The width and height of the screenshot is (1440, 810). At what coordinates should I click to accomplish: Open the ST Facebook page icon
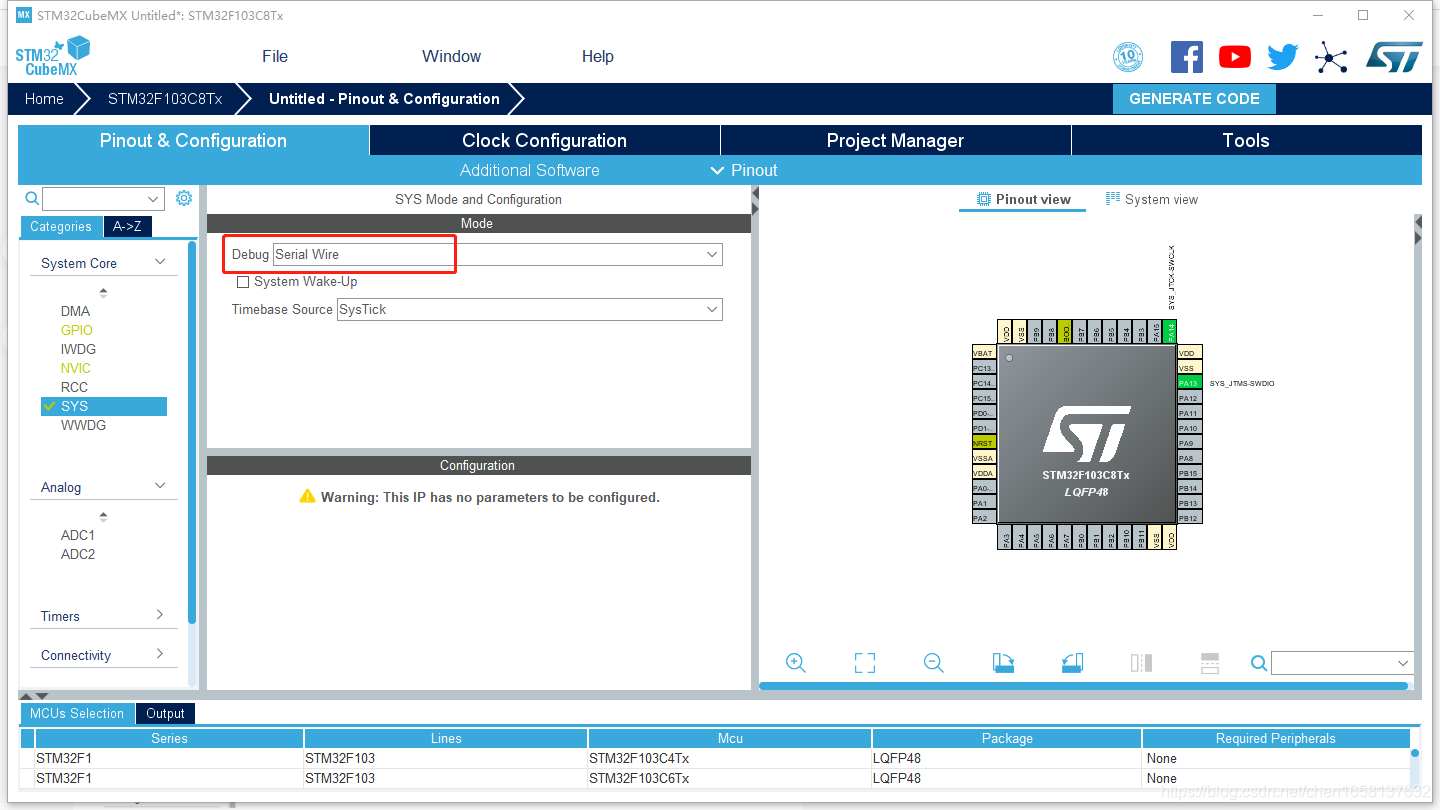tap(1187, 57)
